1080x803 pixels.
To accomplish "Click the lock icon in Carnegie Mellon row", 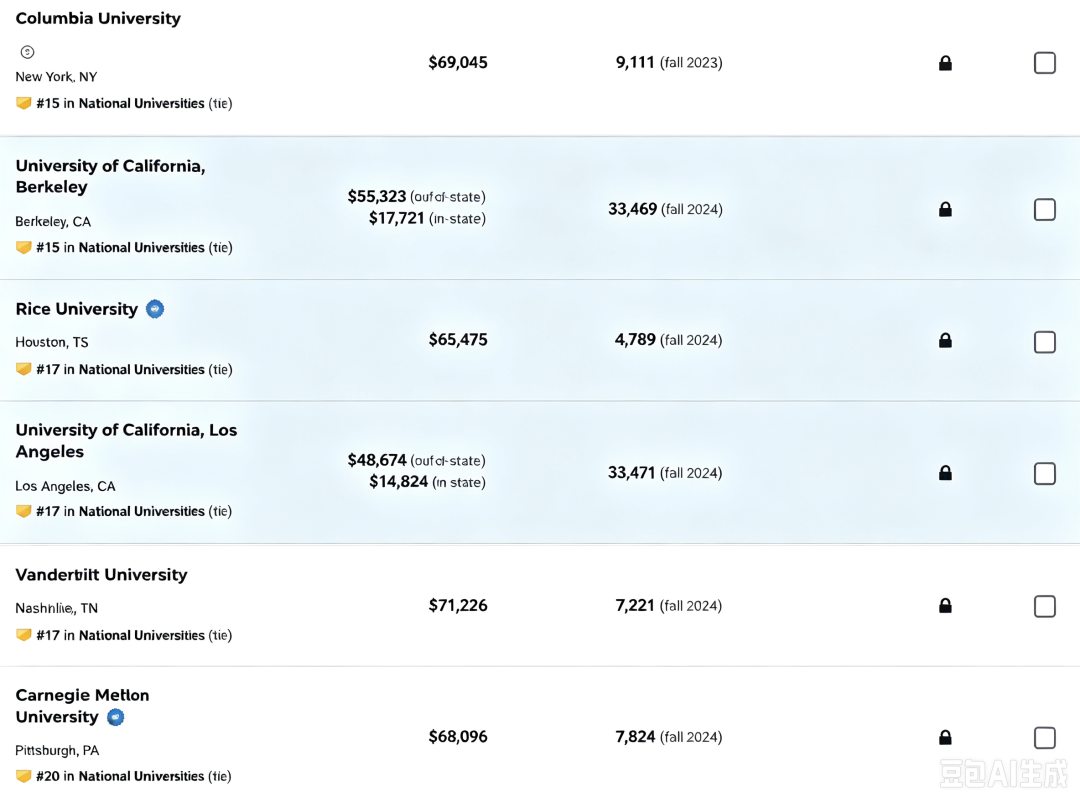I will [x=945, y=738].
